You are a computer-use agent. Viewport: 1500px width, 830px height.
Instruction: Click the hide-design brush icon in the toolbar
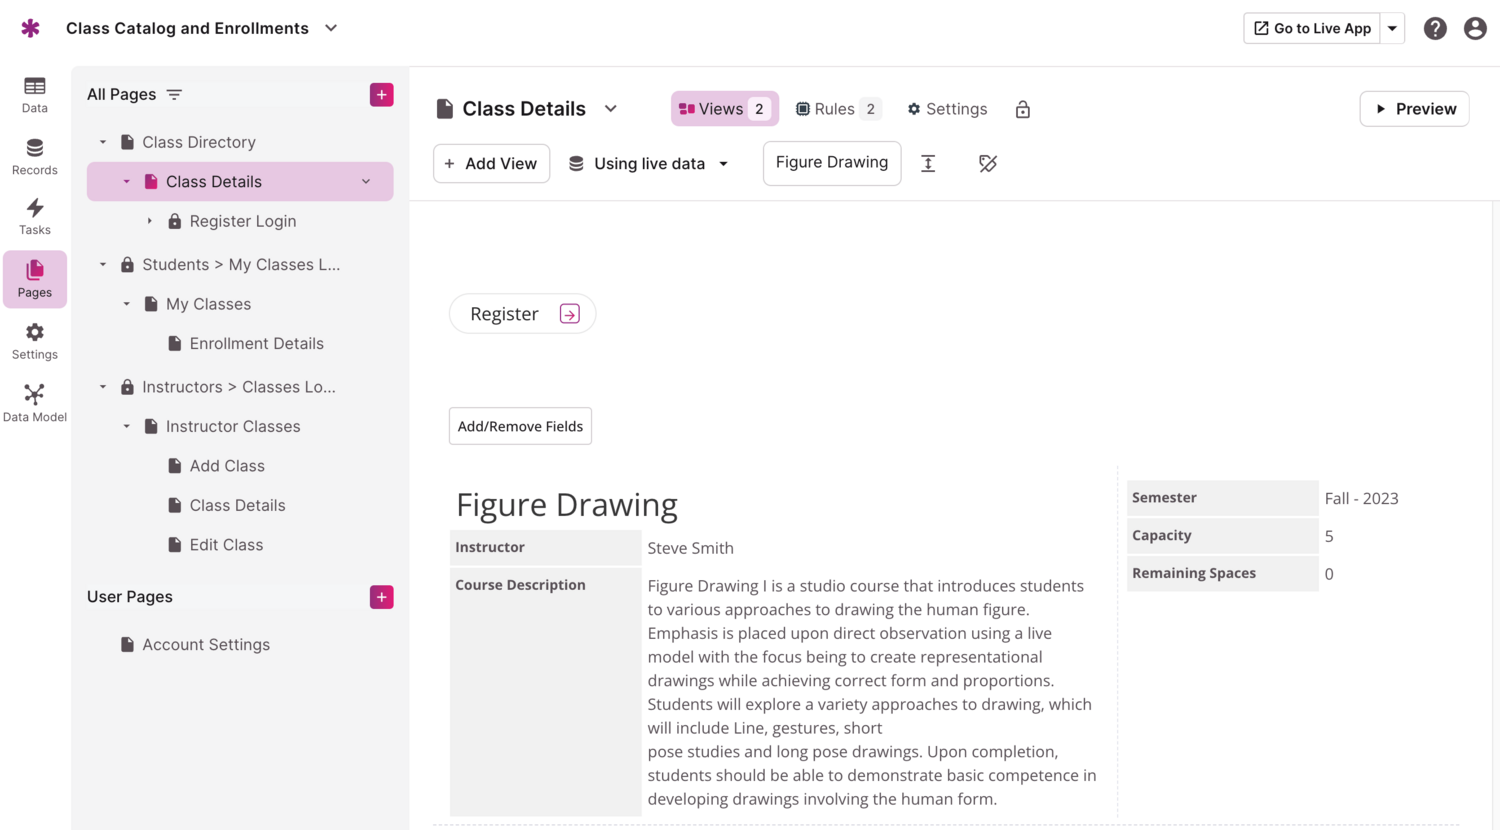click(x=988, y=163)
